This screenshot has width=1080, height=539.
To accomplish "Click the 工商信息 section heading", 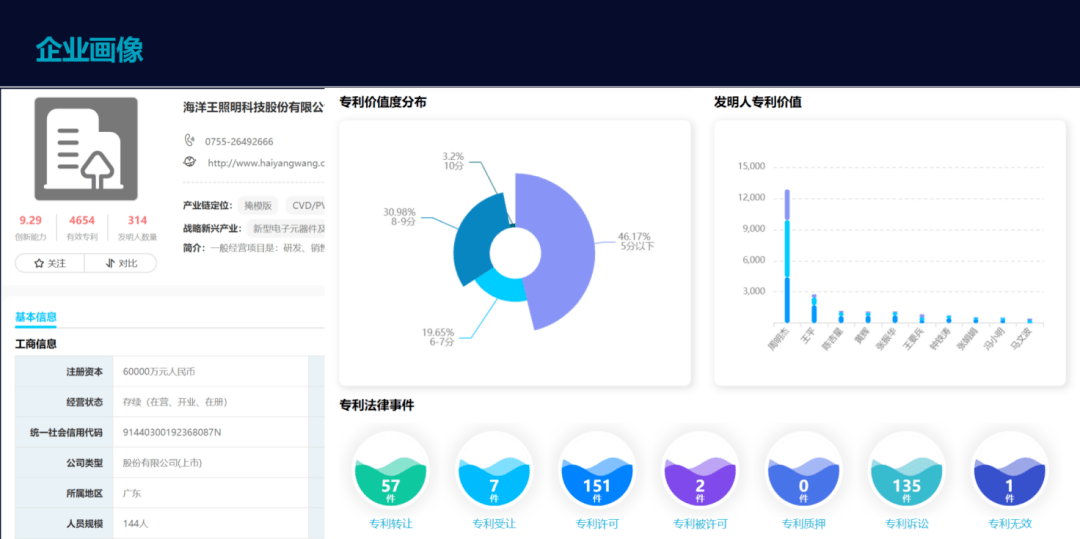I will click(x=36, y=344).
